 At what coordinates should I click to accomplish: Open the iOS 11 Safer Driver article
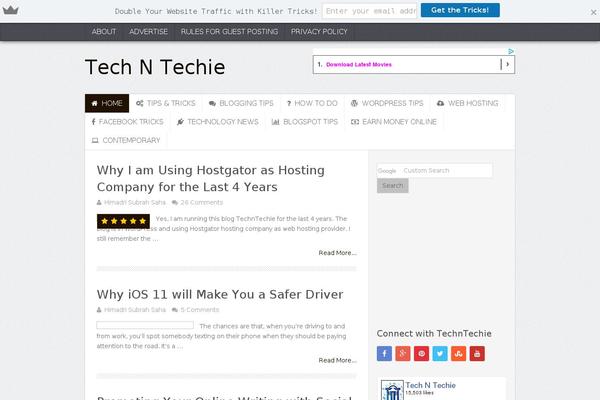(220, 294)
